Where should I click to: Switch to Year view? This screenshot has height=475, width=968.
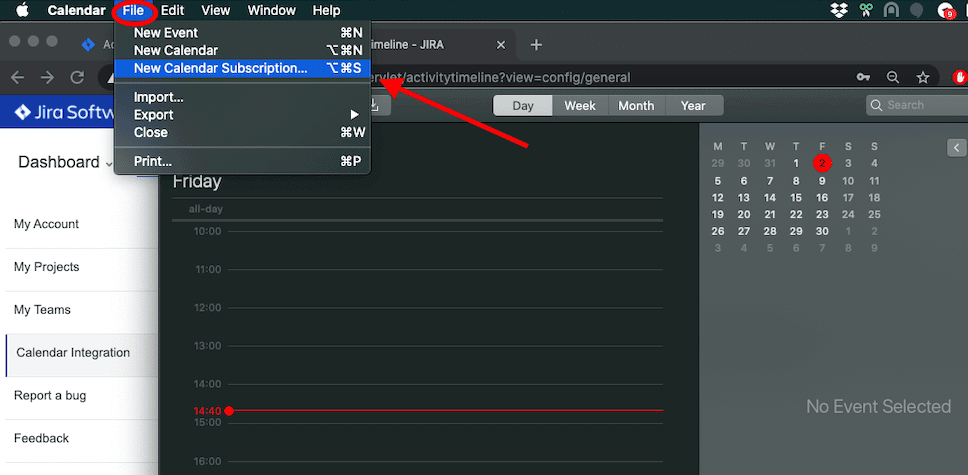693,106
